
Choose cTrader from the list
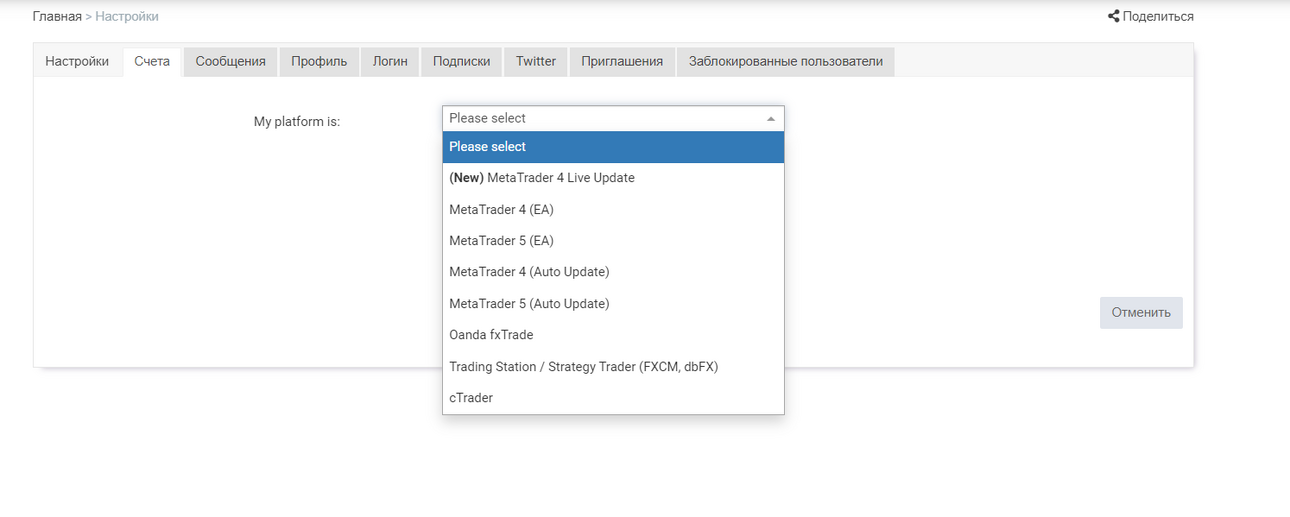click(613, 398)
